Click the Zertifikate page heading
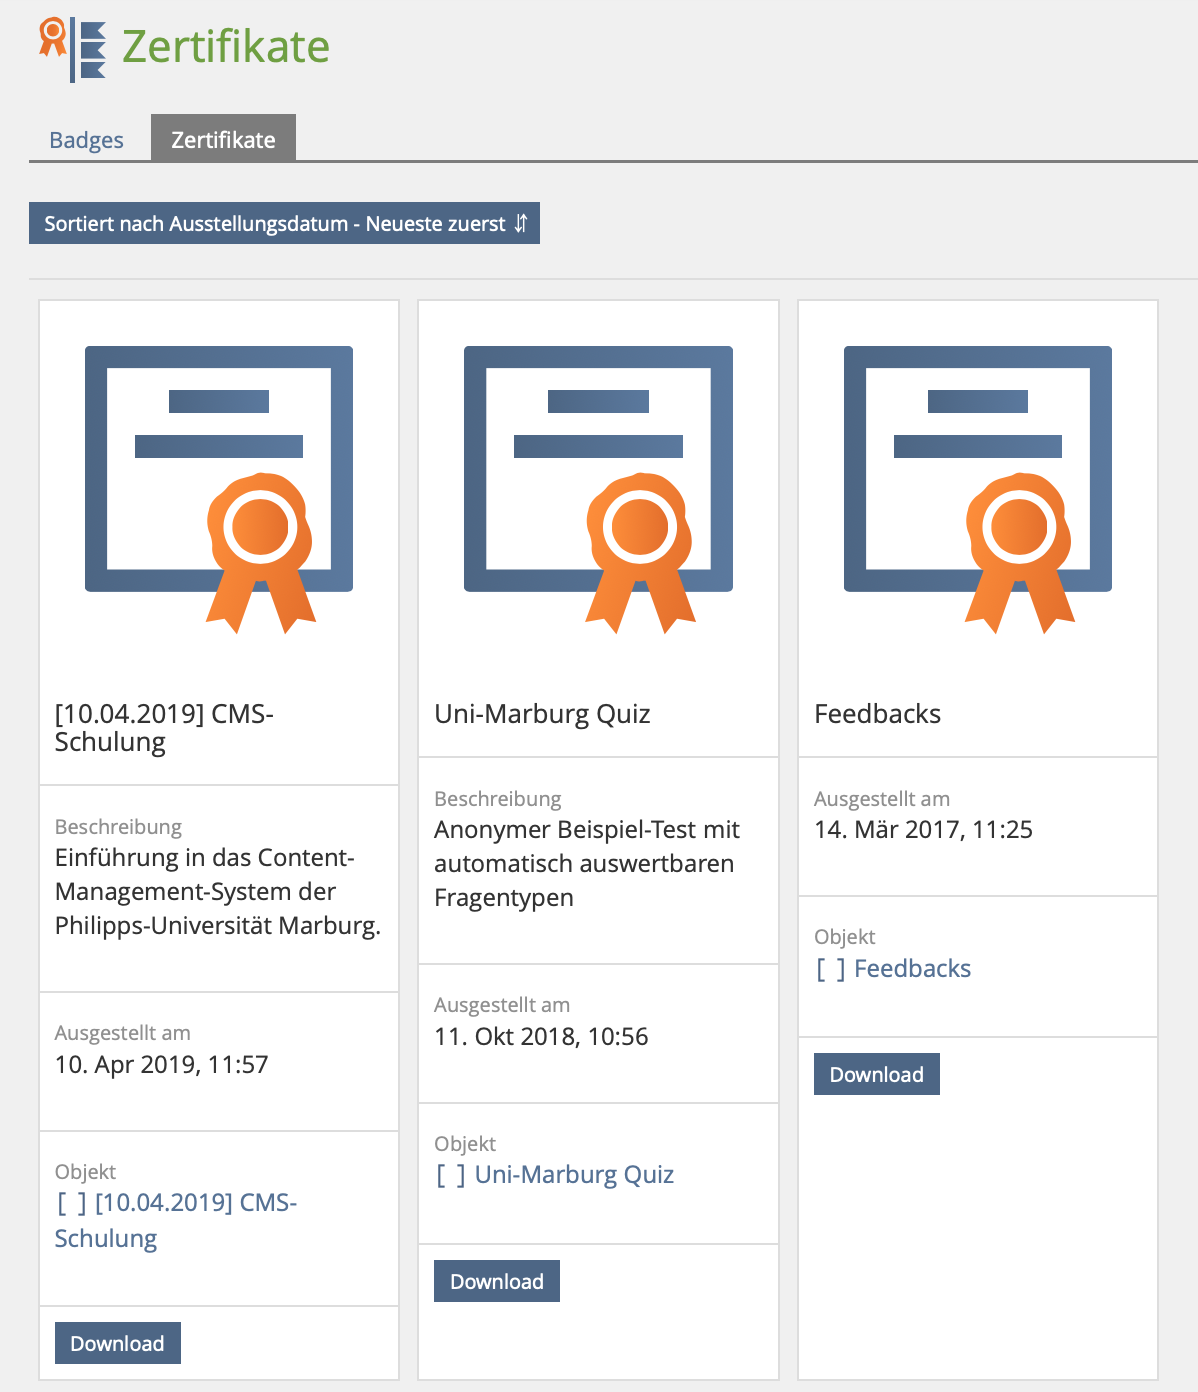 [x=226, y=47]
